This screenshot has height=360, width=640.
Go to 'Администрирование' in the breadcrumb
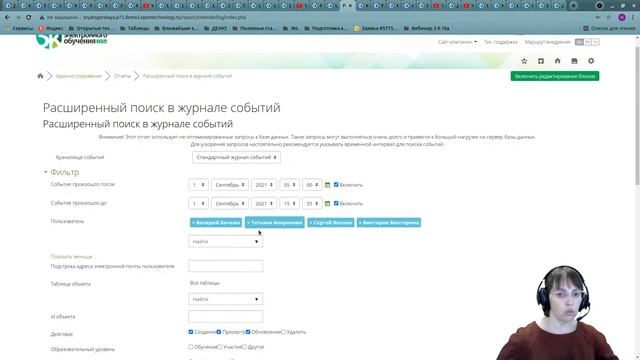(79, 76)
